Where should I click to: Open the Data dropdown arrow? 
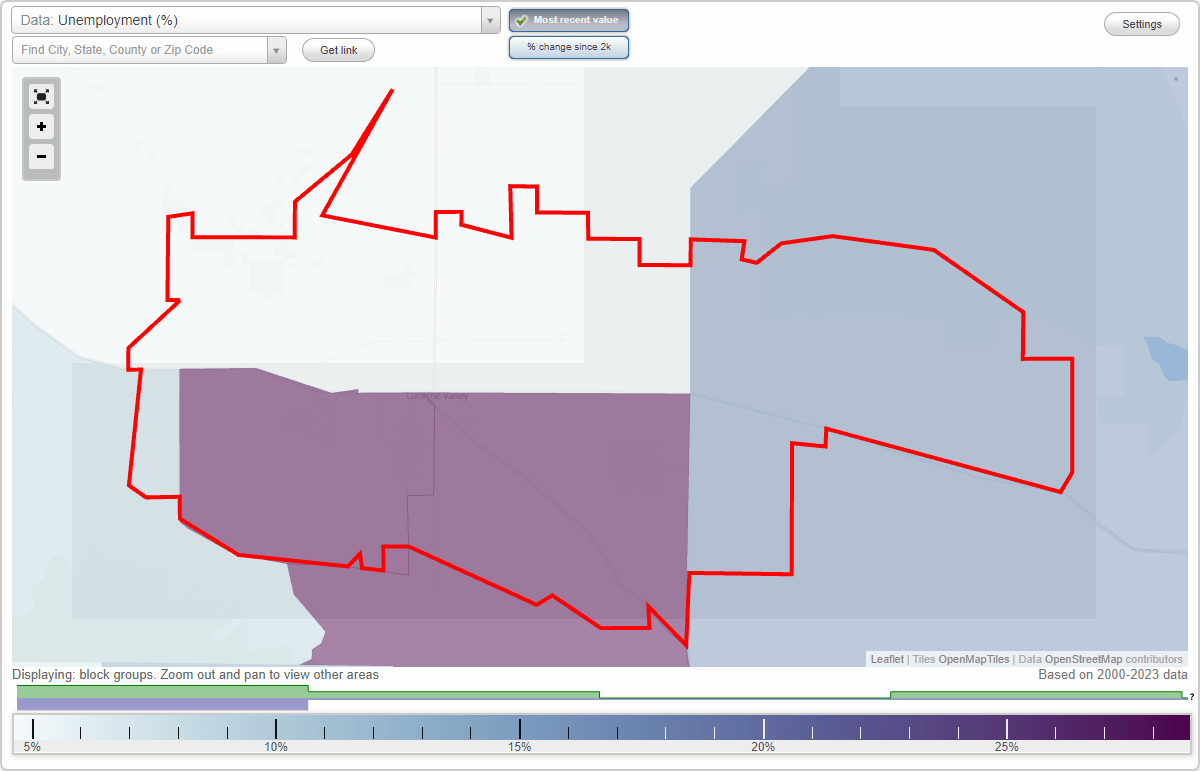tap(490, 20)
